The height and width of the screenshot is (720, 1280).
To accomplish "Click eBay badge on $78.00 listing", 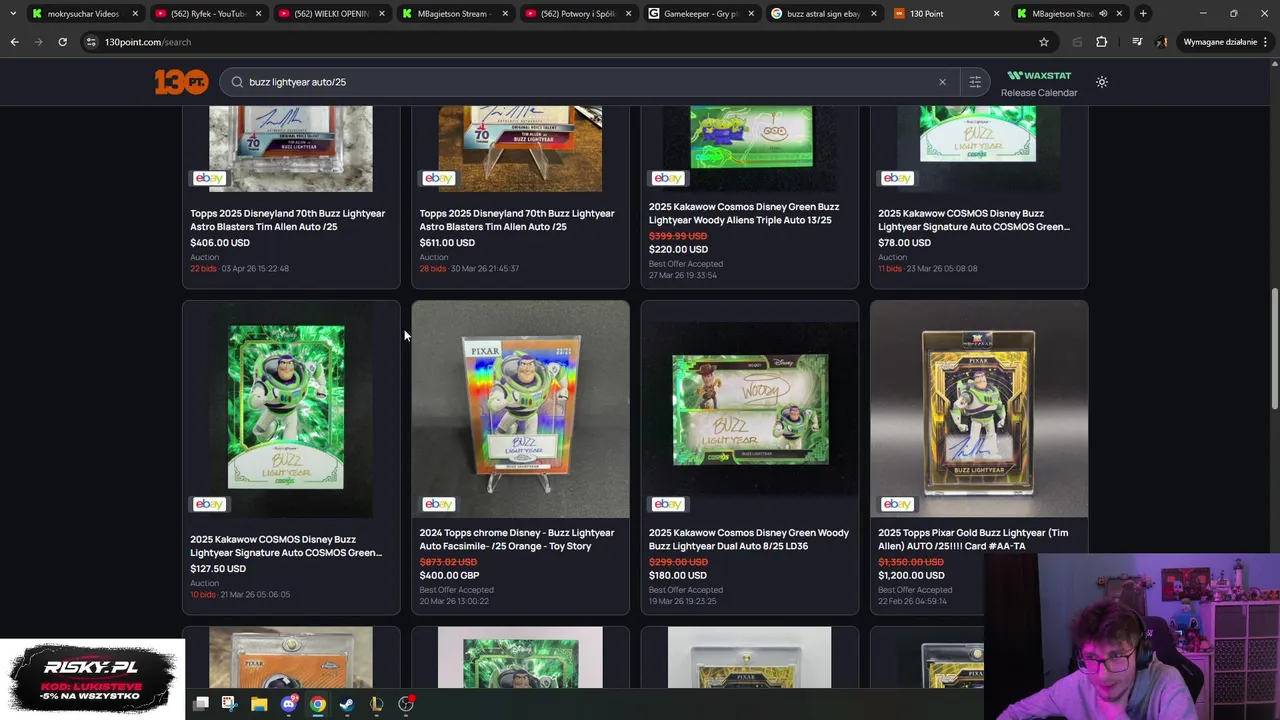I will pyautogui.click(x=897, y=178).
